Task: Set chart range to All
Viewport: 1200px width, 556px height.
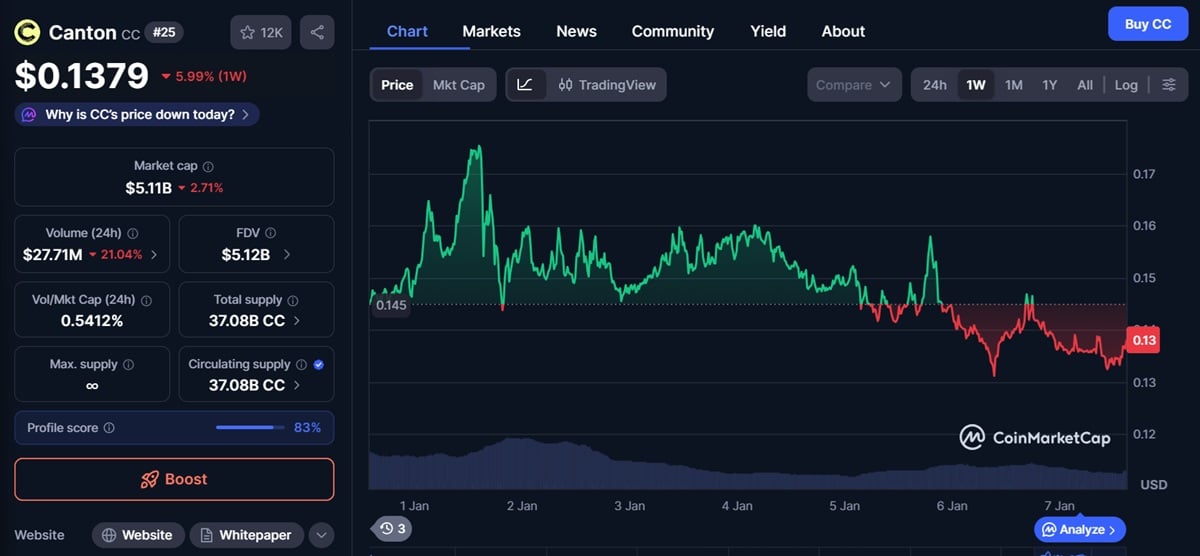Action: click(x=1085, y=85)
